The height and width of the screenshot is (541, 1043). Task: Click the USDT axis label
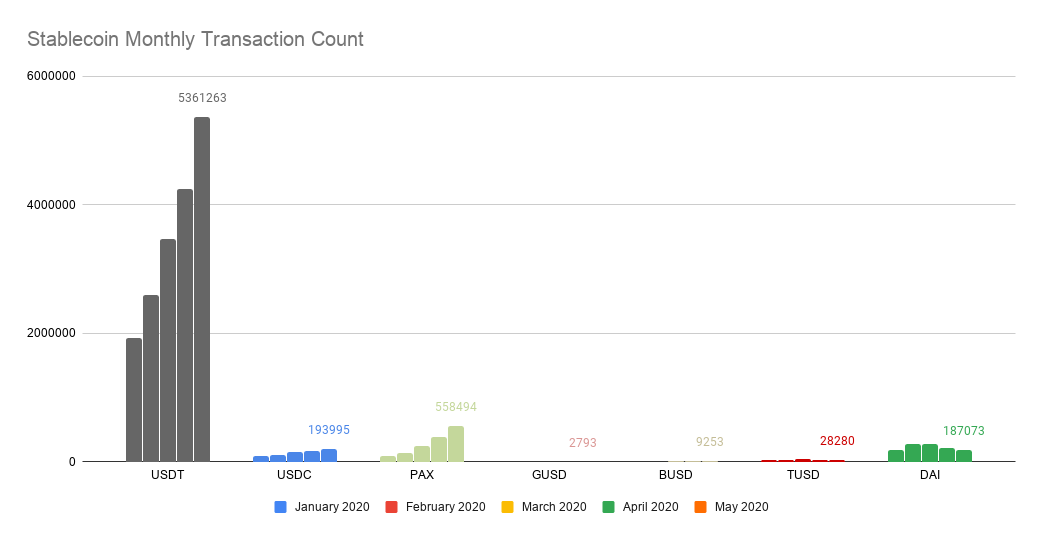click(168, 475)
